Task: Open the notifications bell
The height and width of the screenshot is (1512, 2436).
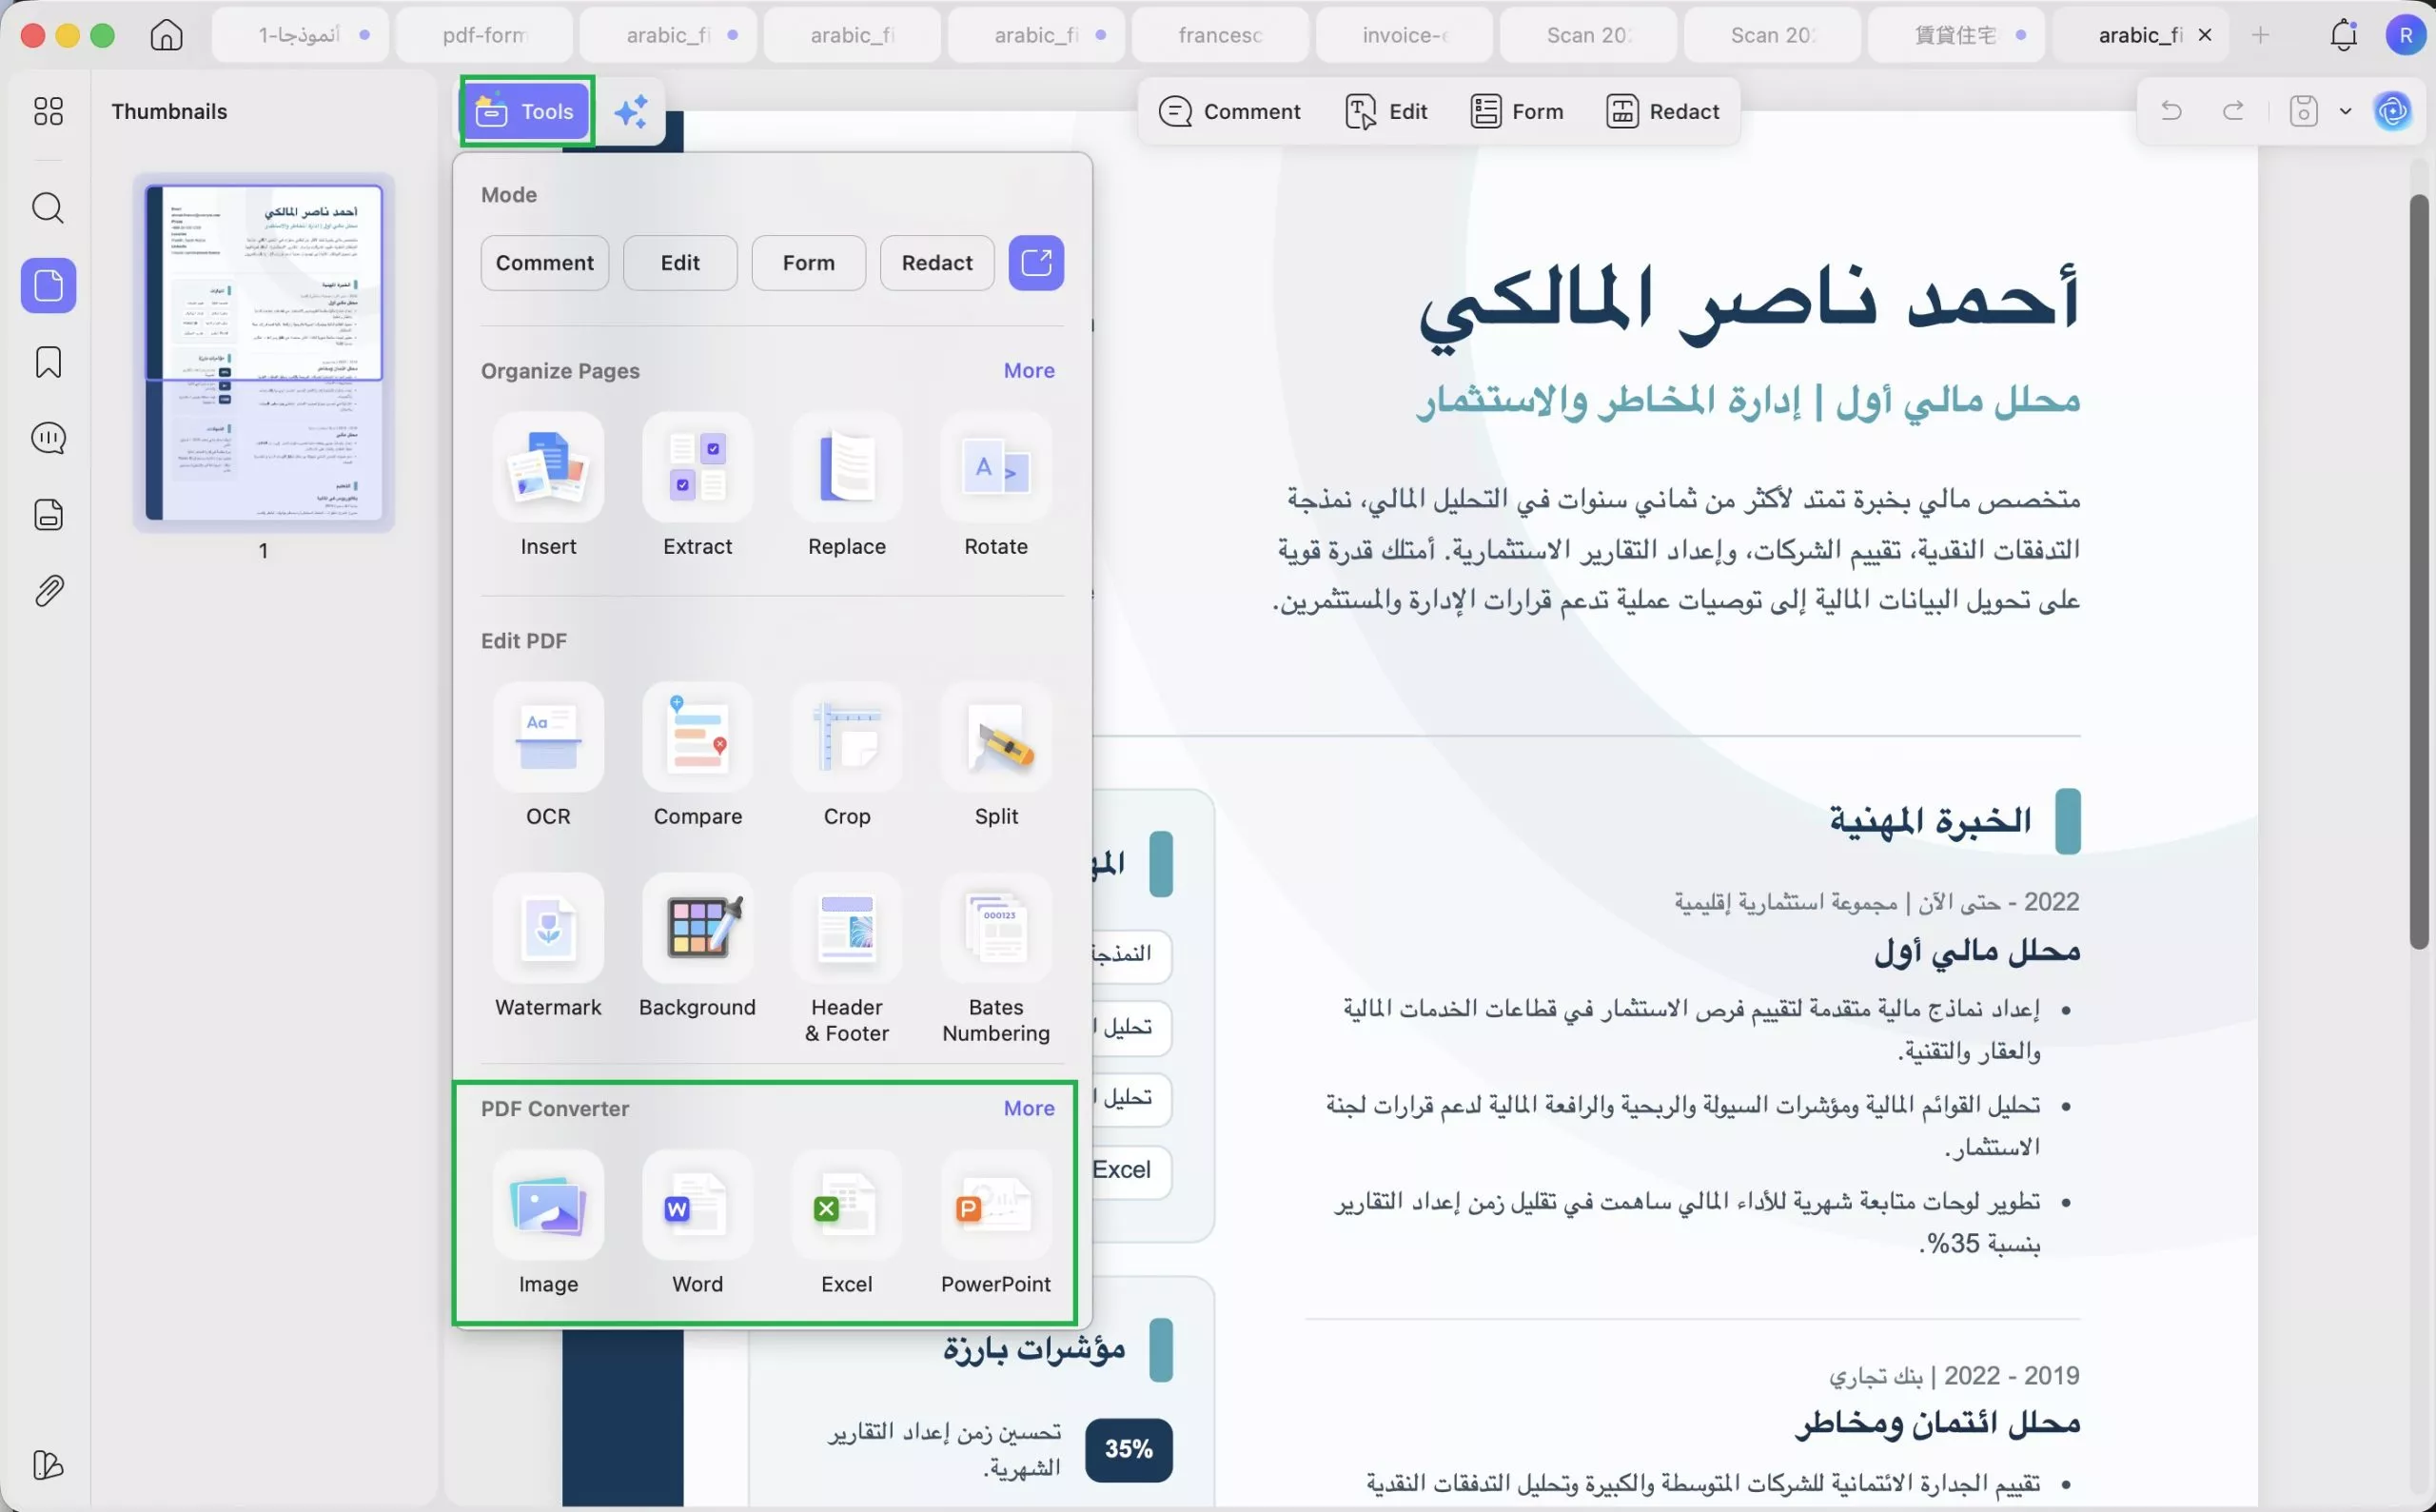Action: [2343, 35]
